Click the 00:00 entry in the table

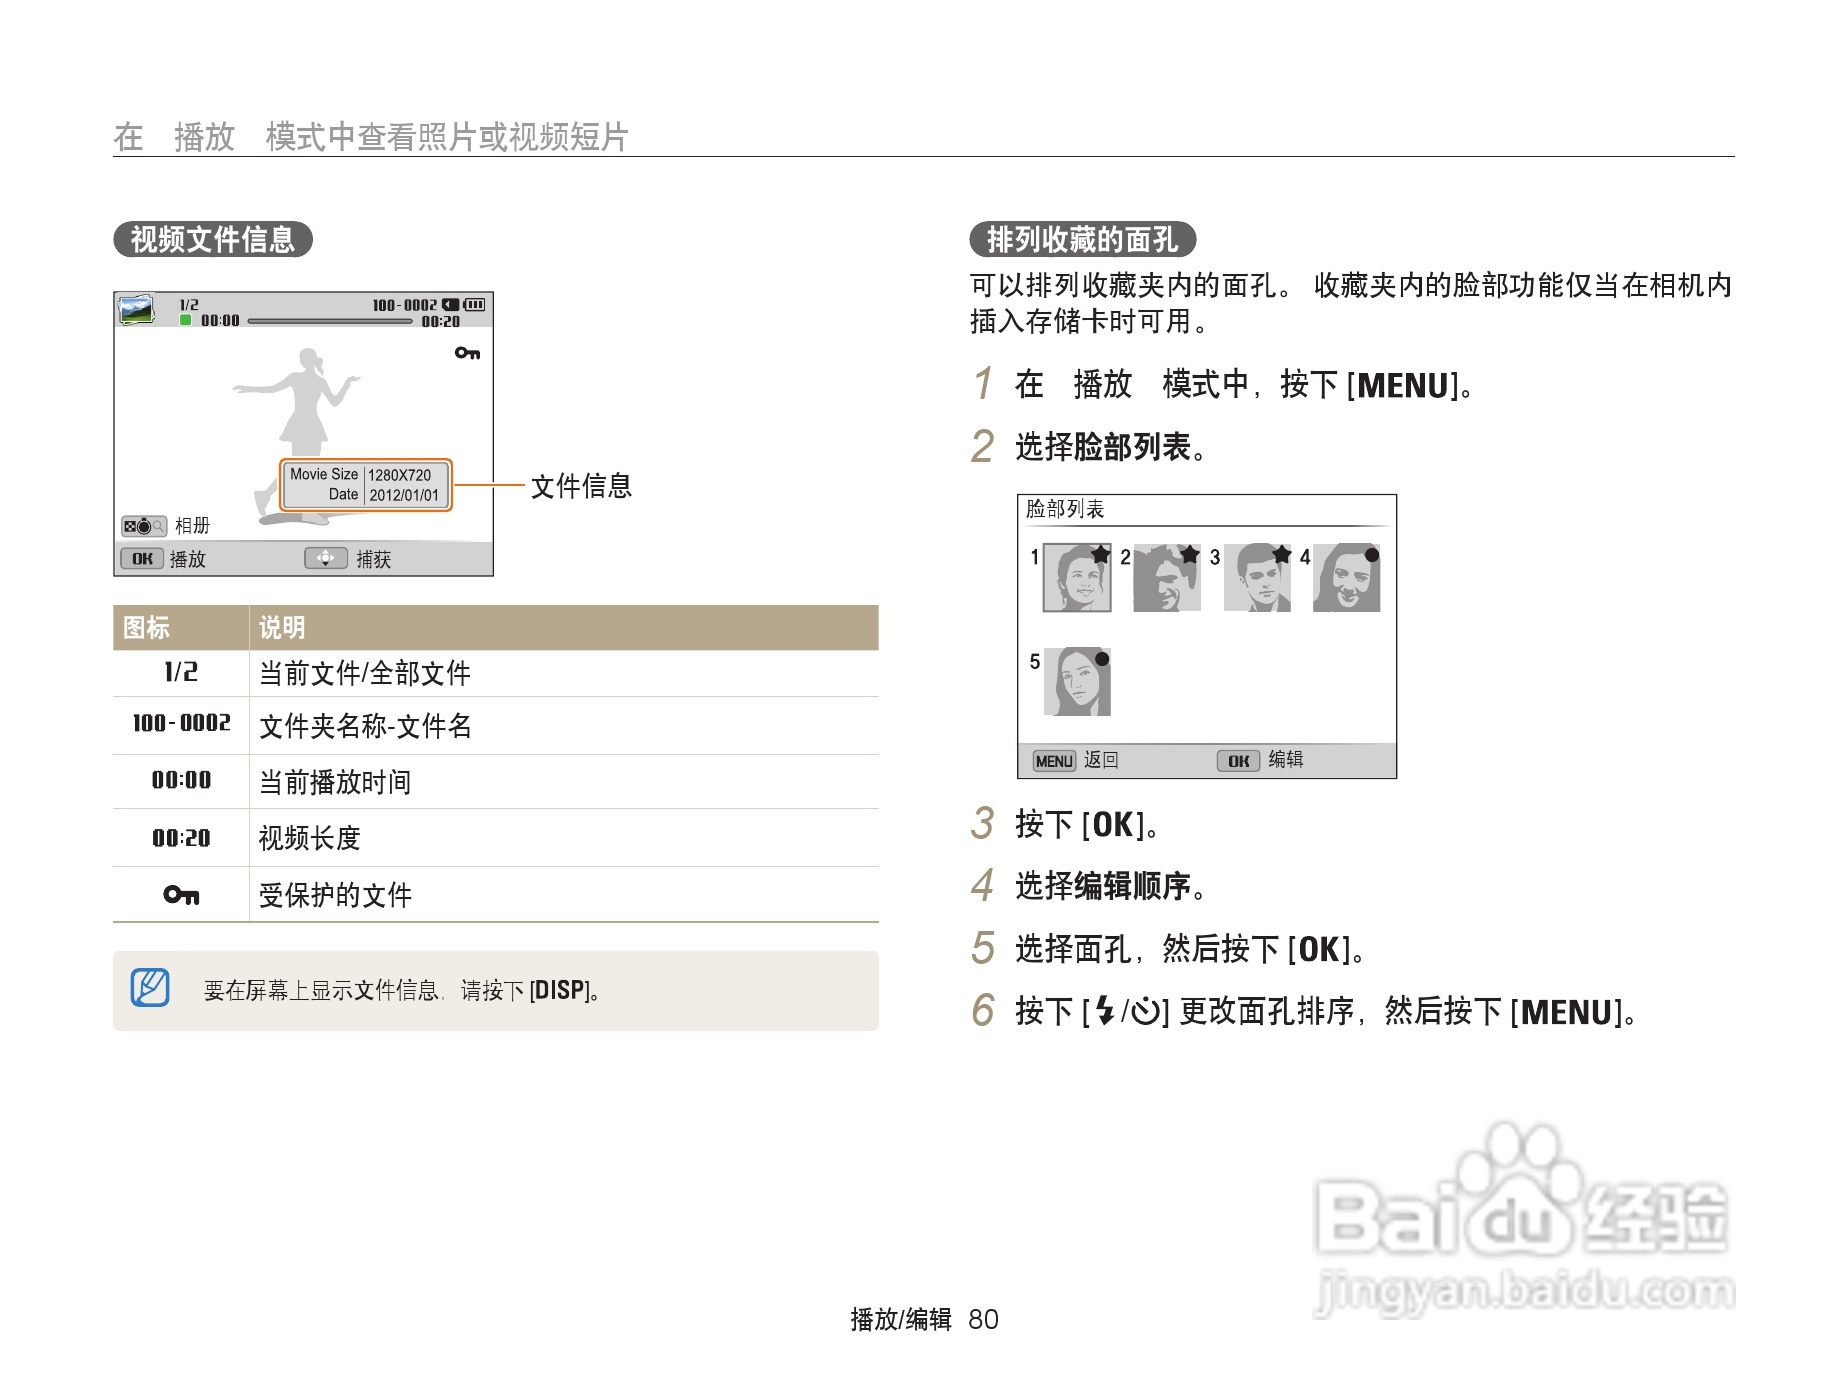click(x=181, y=780)
